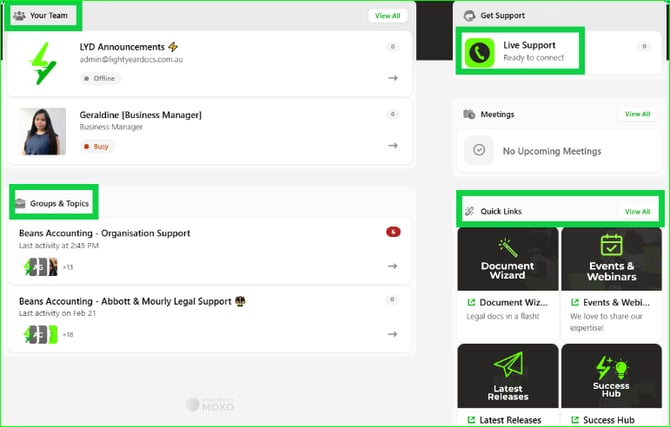Click View All in Meetings section
Image resolution: width=670 pixels, height=427 pixels.
pos(637,114)
